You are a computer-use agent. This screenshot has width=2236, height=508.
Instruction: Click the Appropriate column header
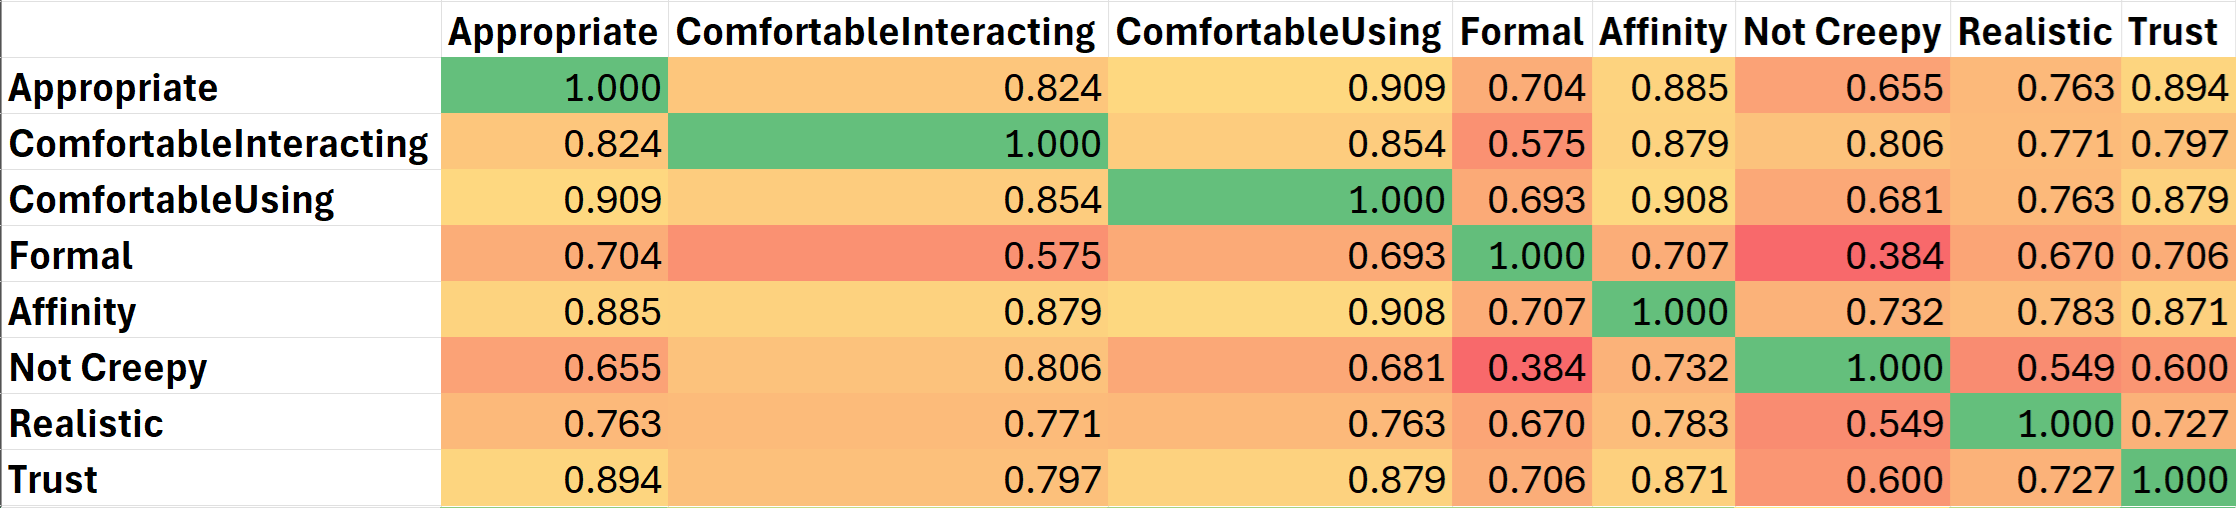(553, 32)
